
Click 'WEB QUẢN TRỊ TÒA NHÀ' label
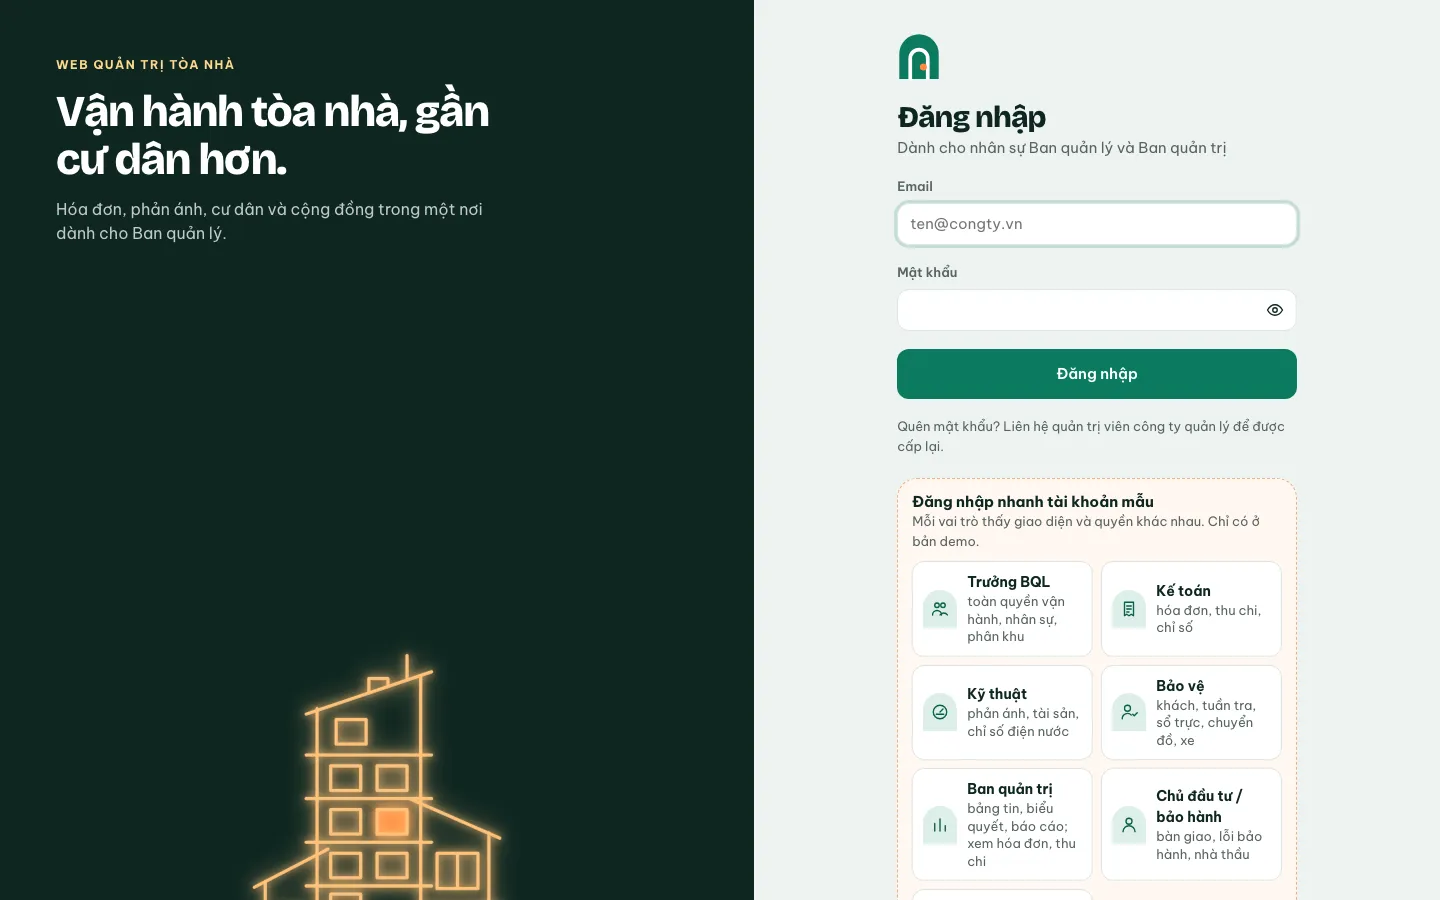click(x=145, y=65)
